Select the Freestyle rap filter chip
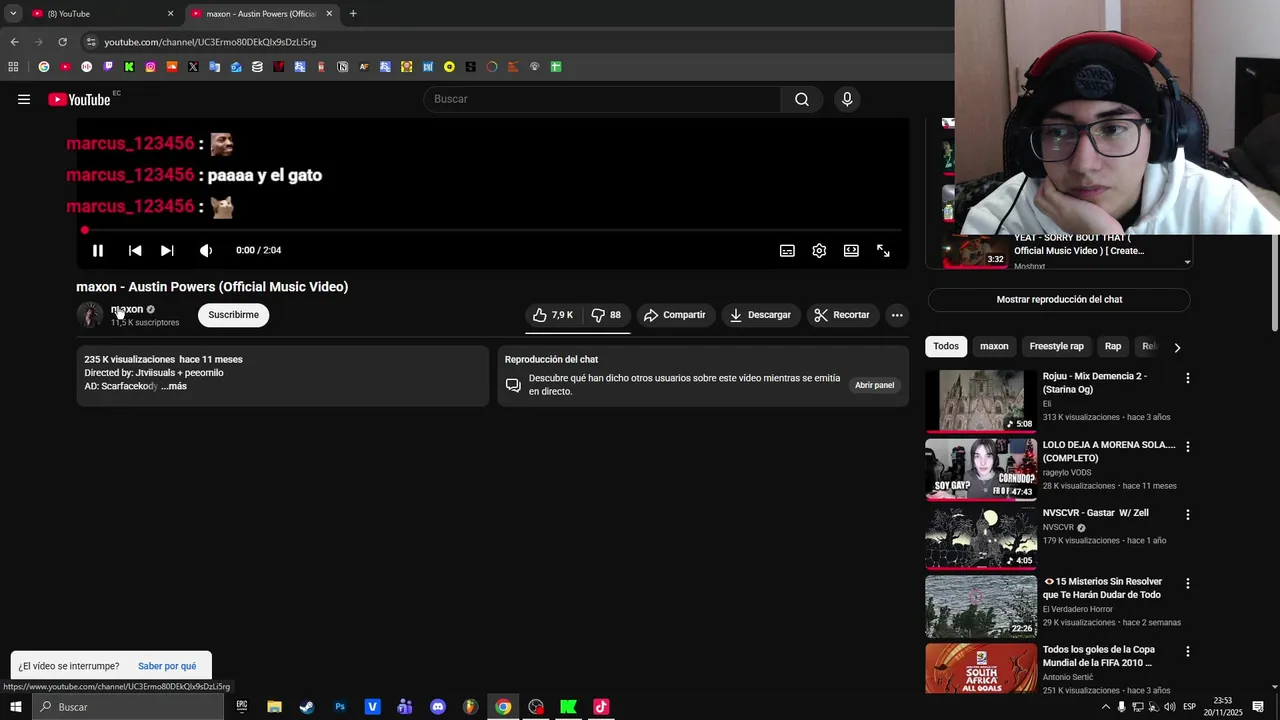 pos(1056,346)
